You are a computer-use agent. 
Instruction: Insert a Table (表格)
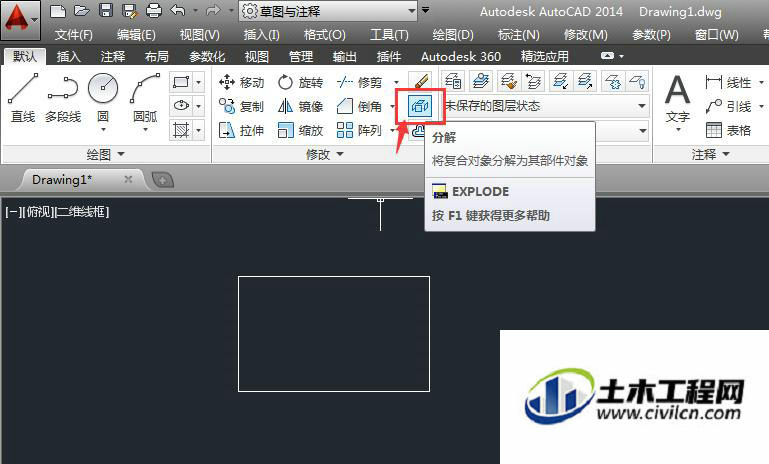pyautogui.click(x=728, y=130)
